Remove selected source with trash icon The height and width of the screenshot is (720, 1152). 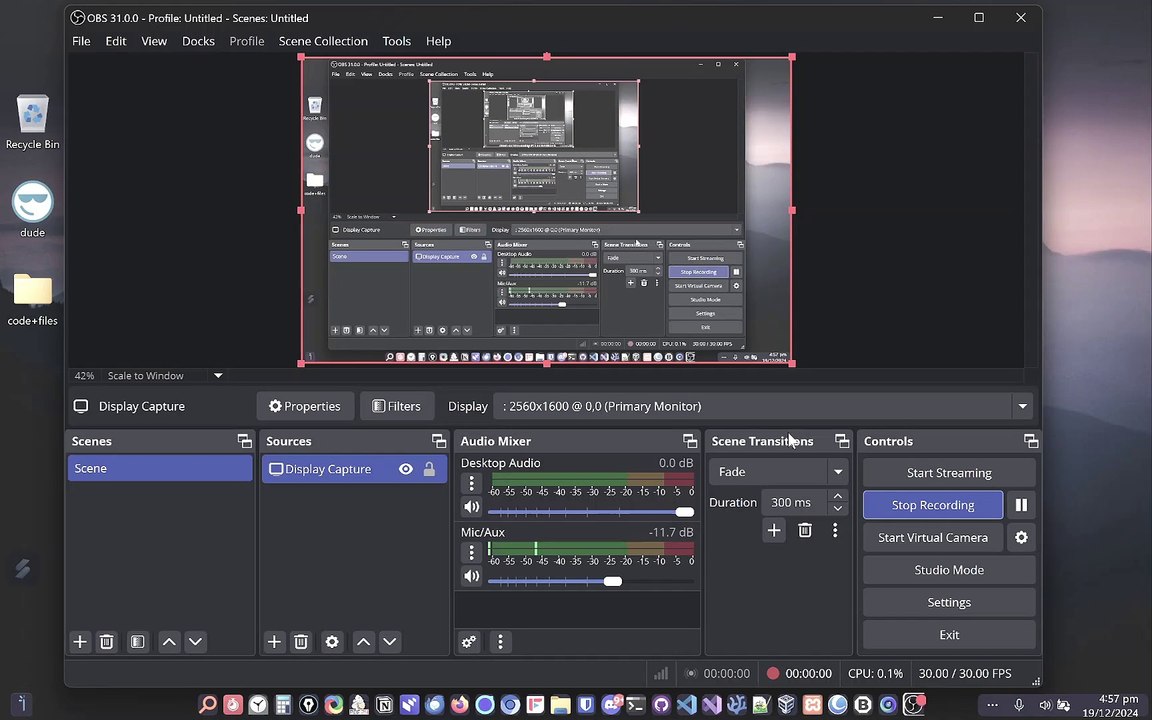pos(300,641)
